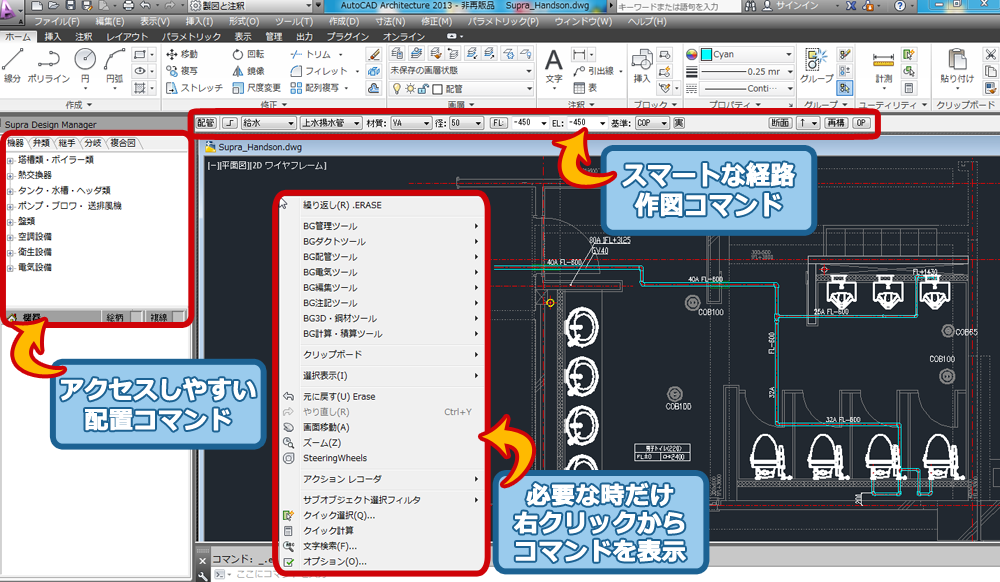
Task: Open the 径 50 diameter dropdown
Action: (x=466, y=122)
